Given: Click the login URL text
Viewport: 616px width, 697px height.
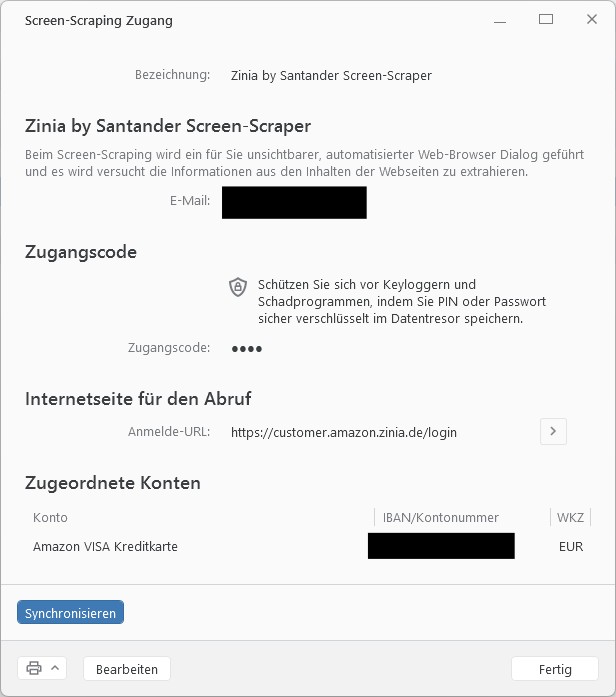Looking at the screenshot, I should pos(344,433).
